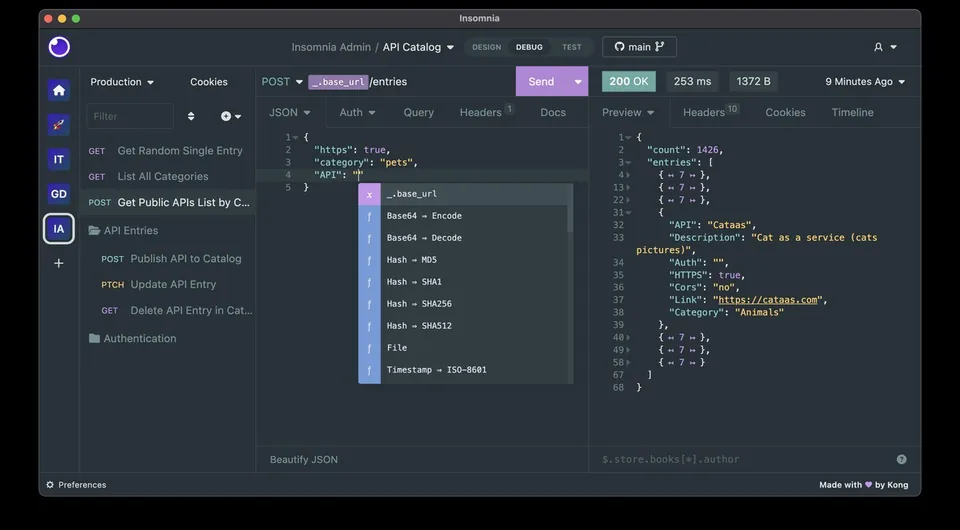This screenshot has width=960, height=530.
Task: Select Publish API to Catalog request
Action: click(x=167, y=259)
